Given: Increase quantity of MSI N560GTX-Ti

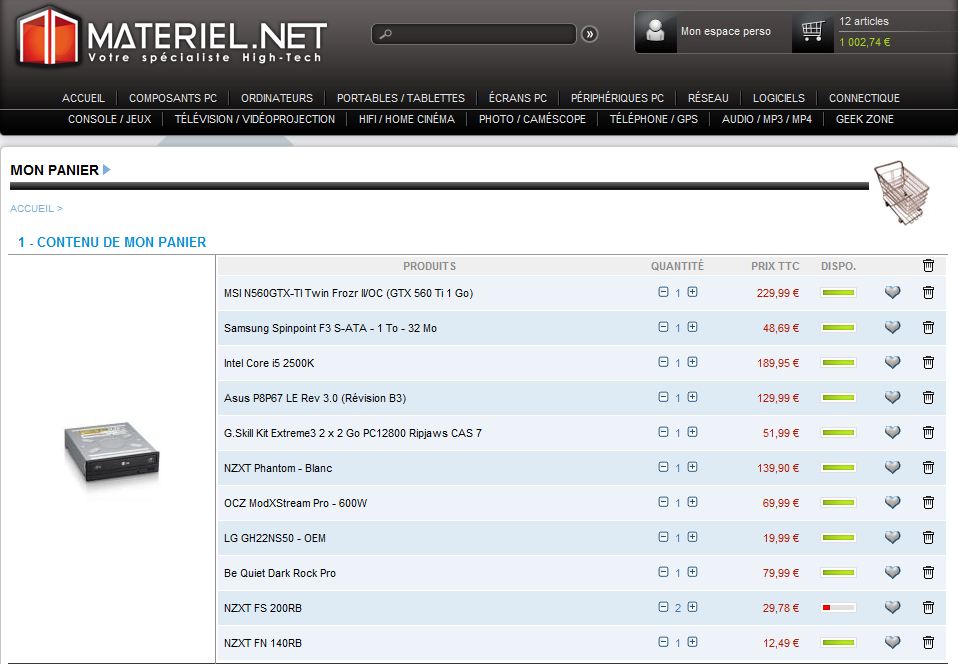Looking at the screenshot, I should coord(692,292).
